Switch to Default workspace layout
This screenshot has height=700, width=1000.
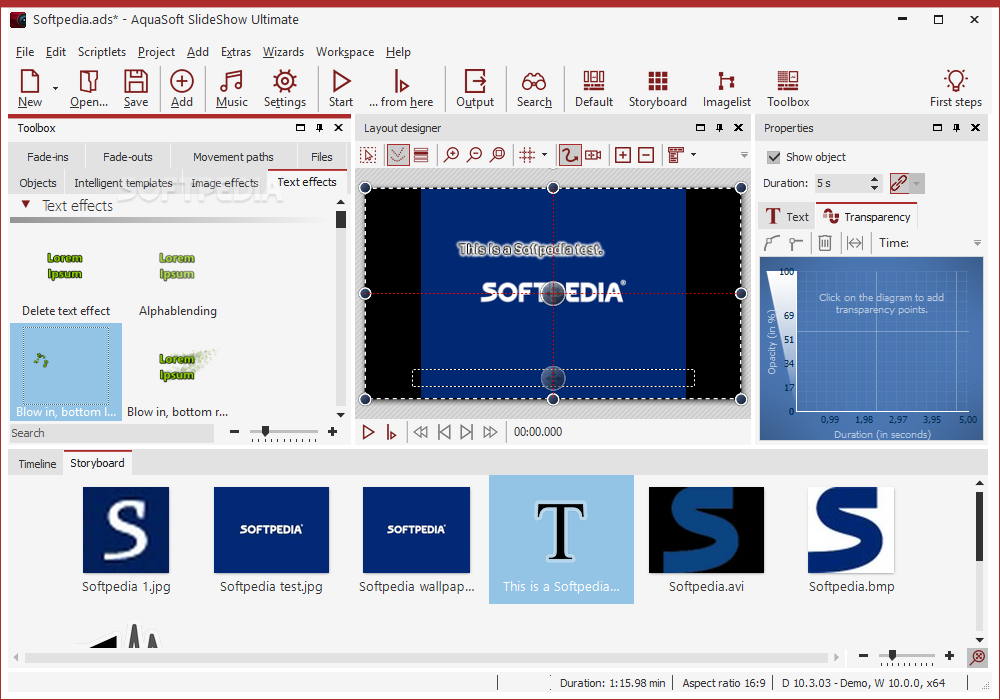coord(594,89)
